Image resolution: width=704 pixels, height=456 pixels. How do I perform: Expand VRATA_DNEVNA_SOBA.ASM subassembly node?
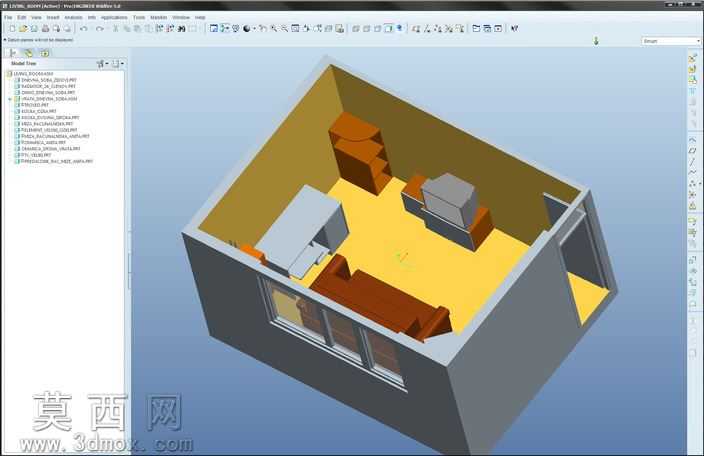tap(10, 99)
